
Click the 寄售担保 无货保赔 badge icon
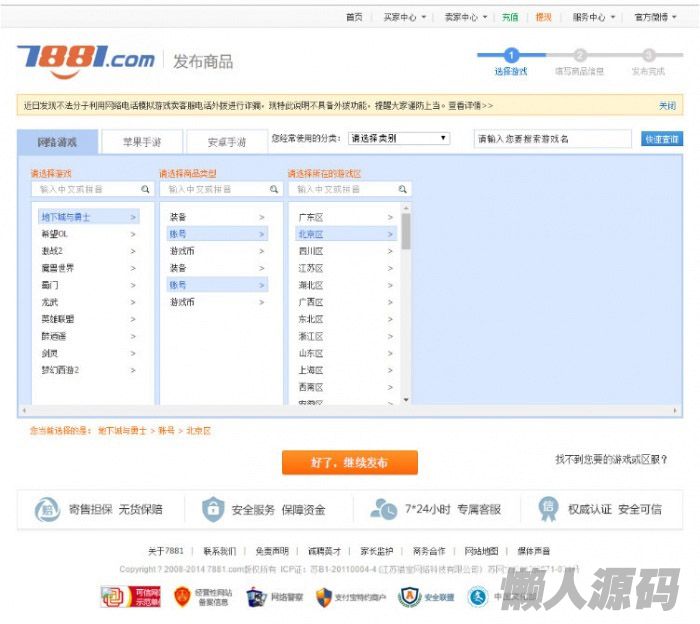click(x=47, y=510)
